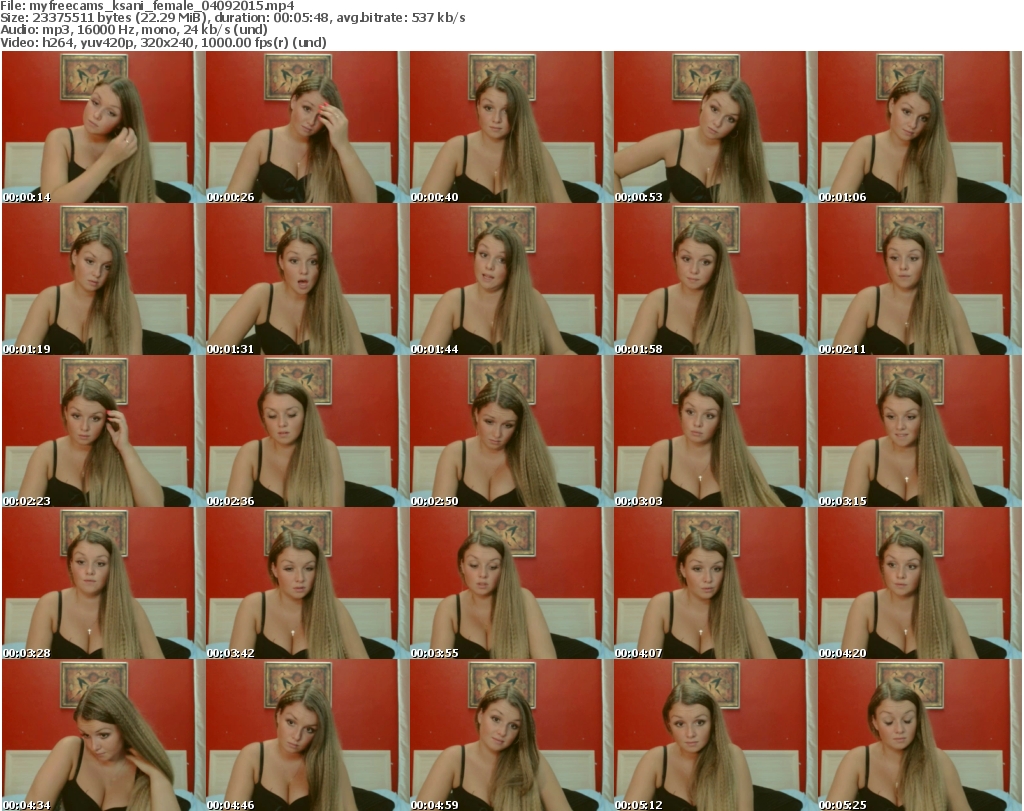The image size is (1024, 811).
Task: Select the thumbnail frame stamped 00:01:44
Action: pyautogui.click(x=511, y=279)
